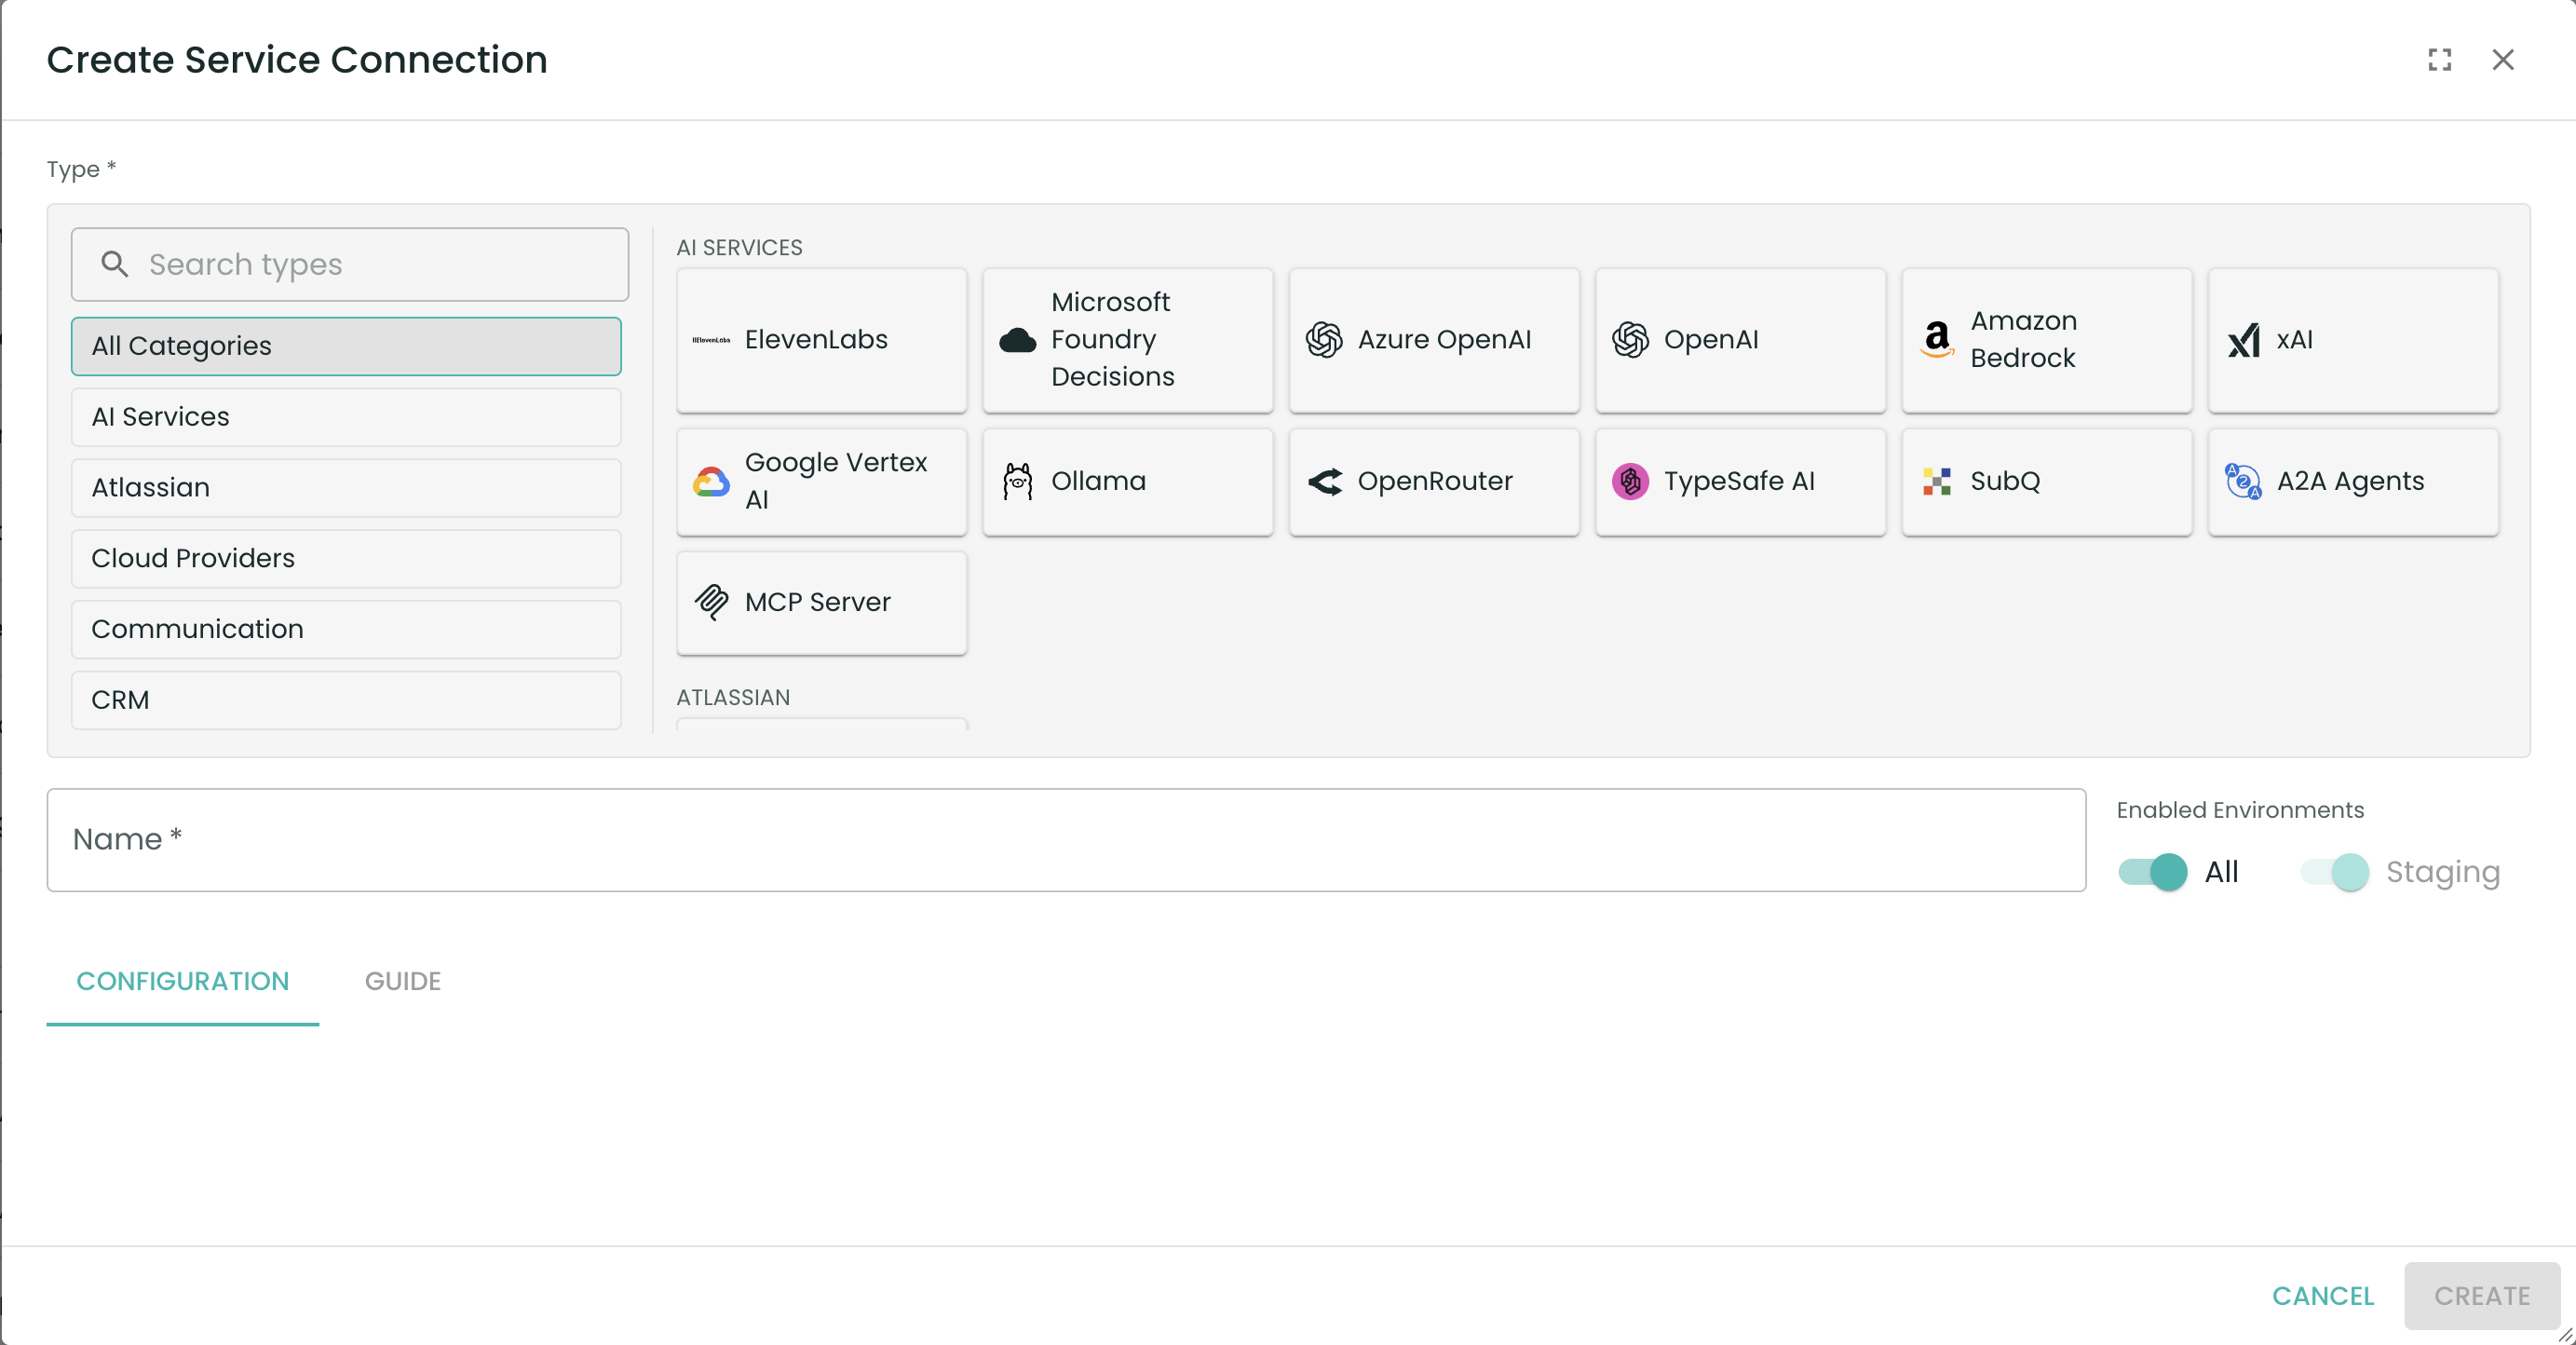
Task: Choose the Ollama text label
Action: tap(1098, 481)
